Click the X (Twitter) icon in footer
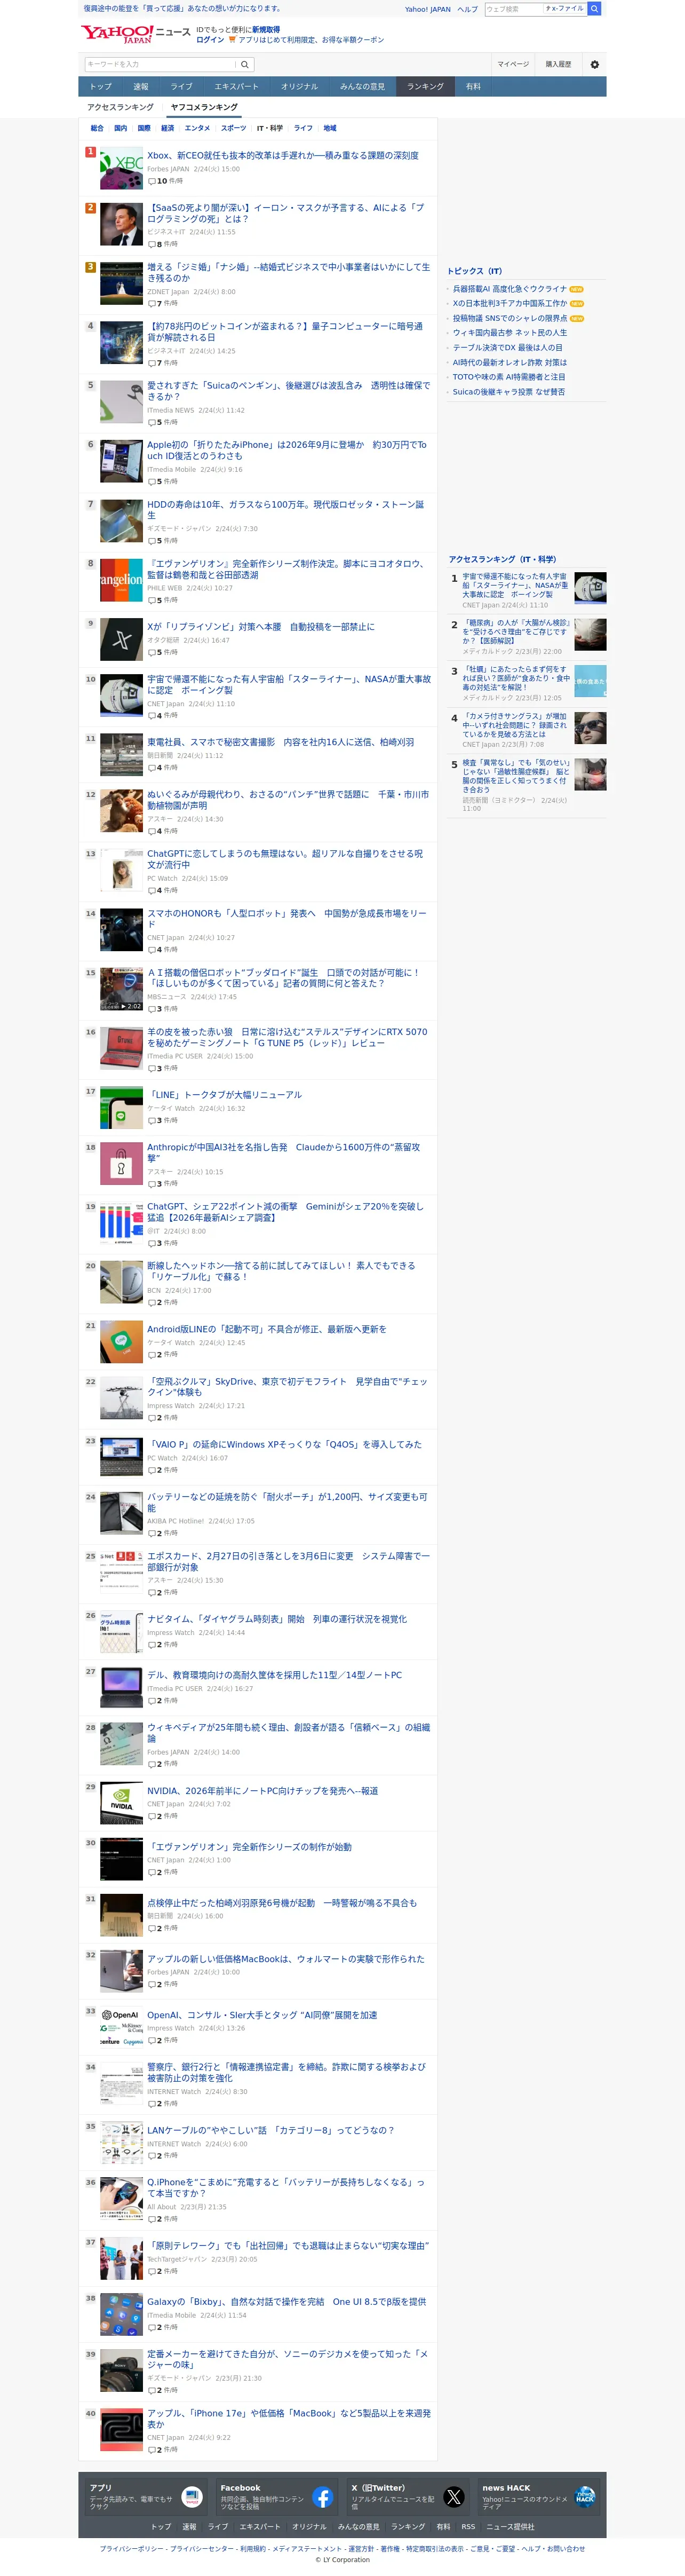Image resolution: width=685 pixels, height=2576 pixels. [454, 2497]
